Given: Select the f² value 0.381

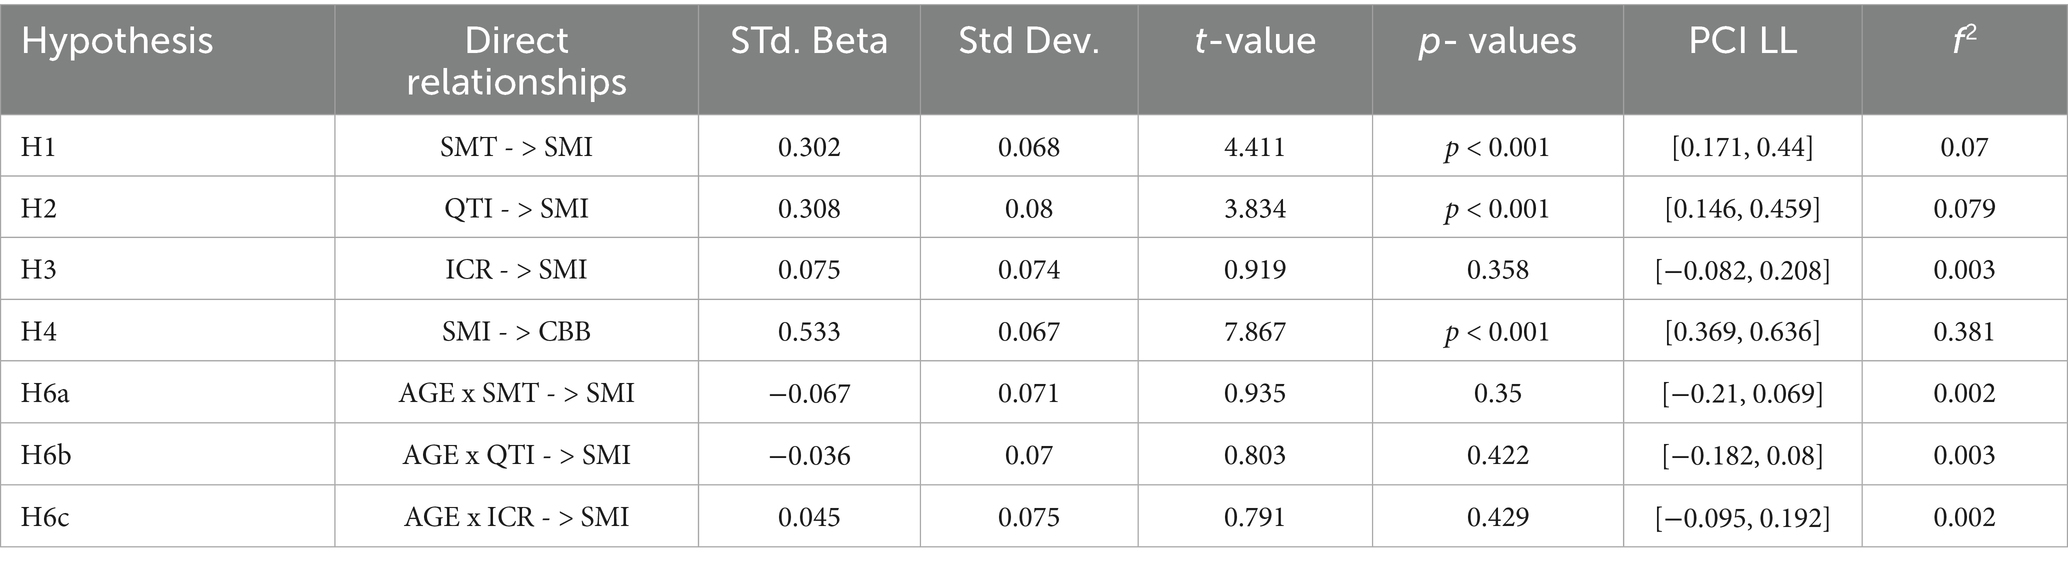Looking at the screenshot, I should click(x=1963, y=332).
